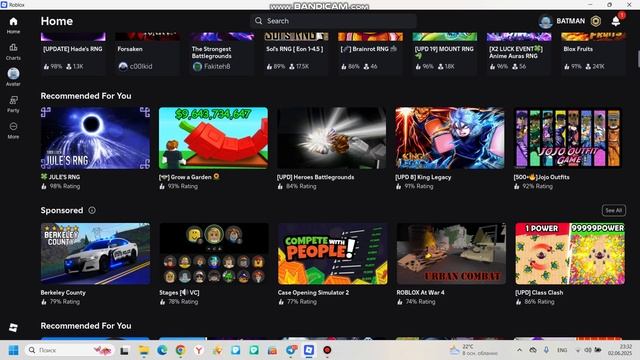The width and height of the screenshot is (640, 360).
Task: Click the microphone tray icon
Action: 546,350
